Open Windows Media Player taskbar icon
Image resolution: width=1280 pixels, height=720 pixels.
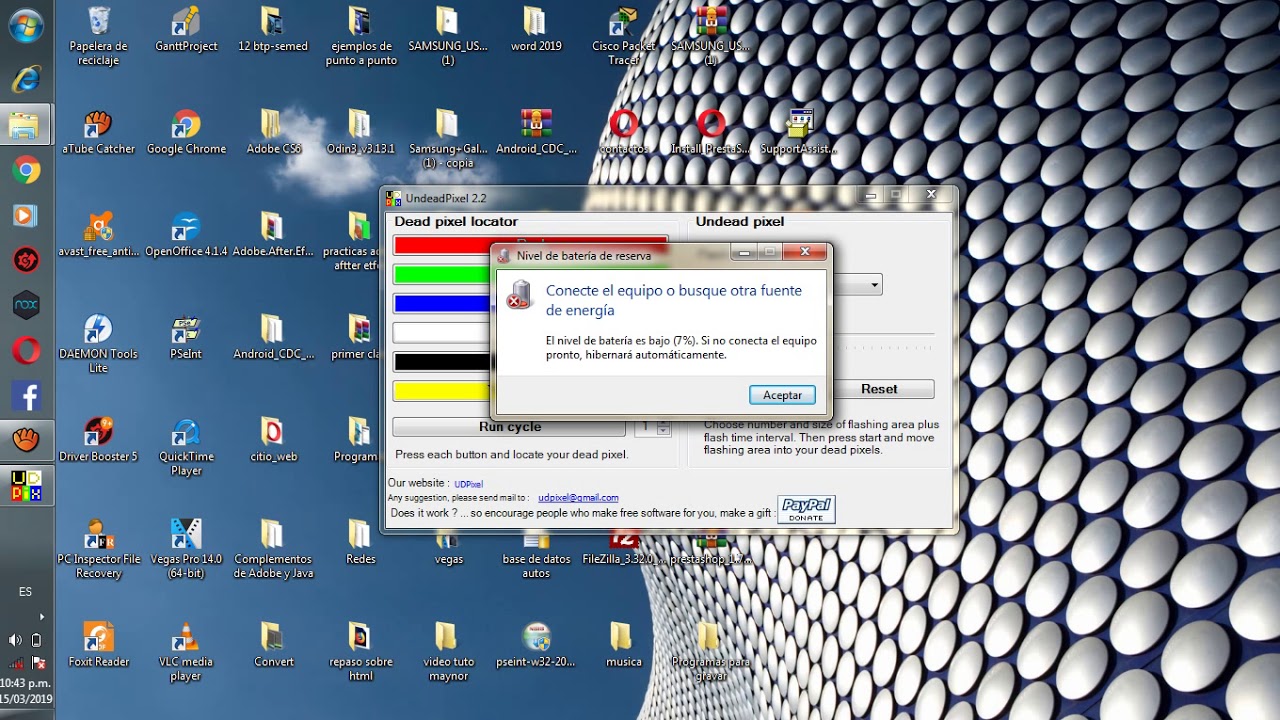(26, 215)
